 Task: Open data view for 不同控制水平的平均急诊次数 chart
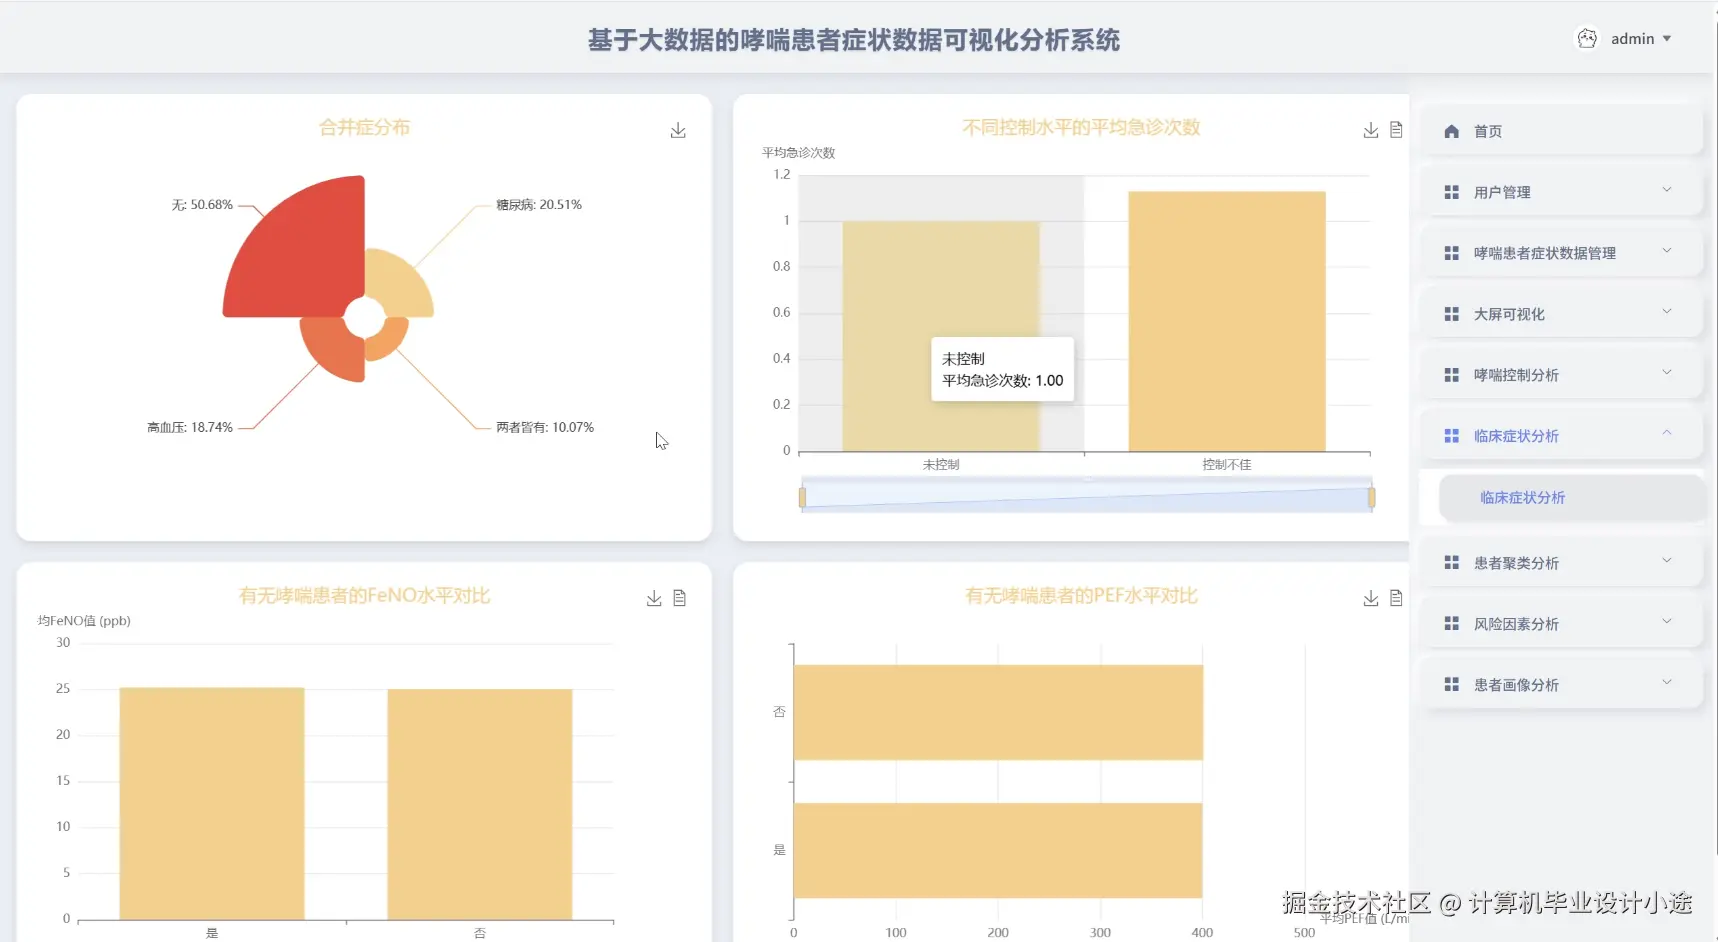(x=1396, y=129)
